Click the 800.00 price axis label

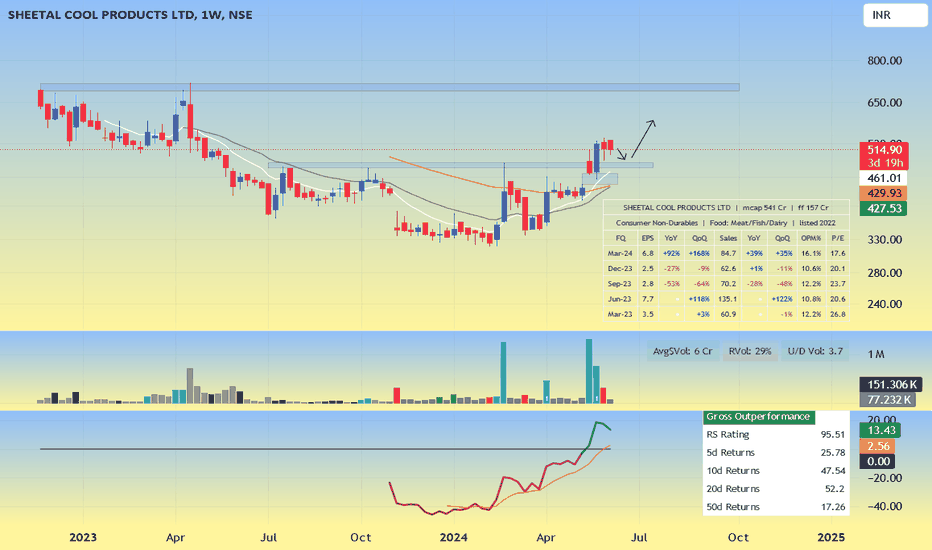pyautogui.click(x=884, y=61)
